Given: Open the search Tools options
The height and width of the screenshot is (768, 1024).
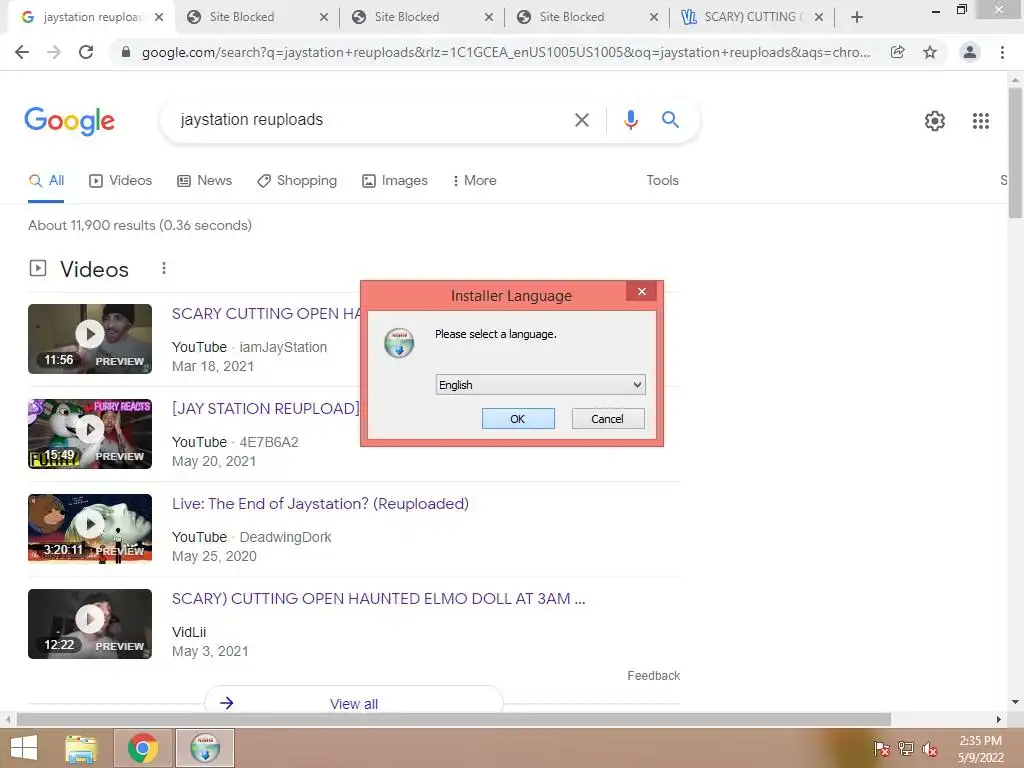Looking at the screenshot, I should click(662, 180).
